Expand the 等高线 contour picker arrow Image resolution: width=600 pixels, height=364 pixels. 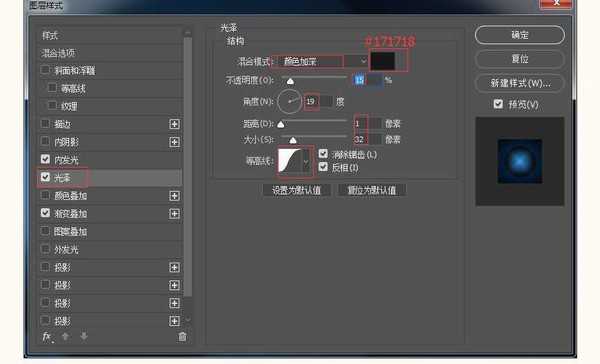[306, 162]
